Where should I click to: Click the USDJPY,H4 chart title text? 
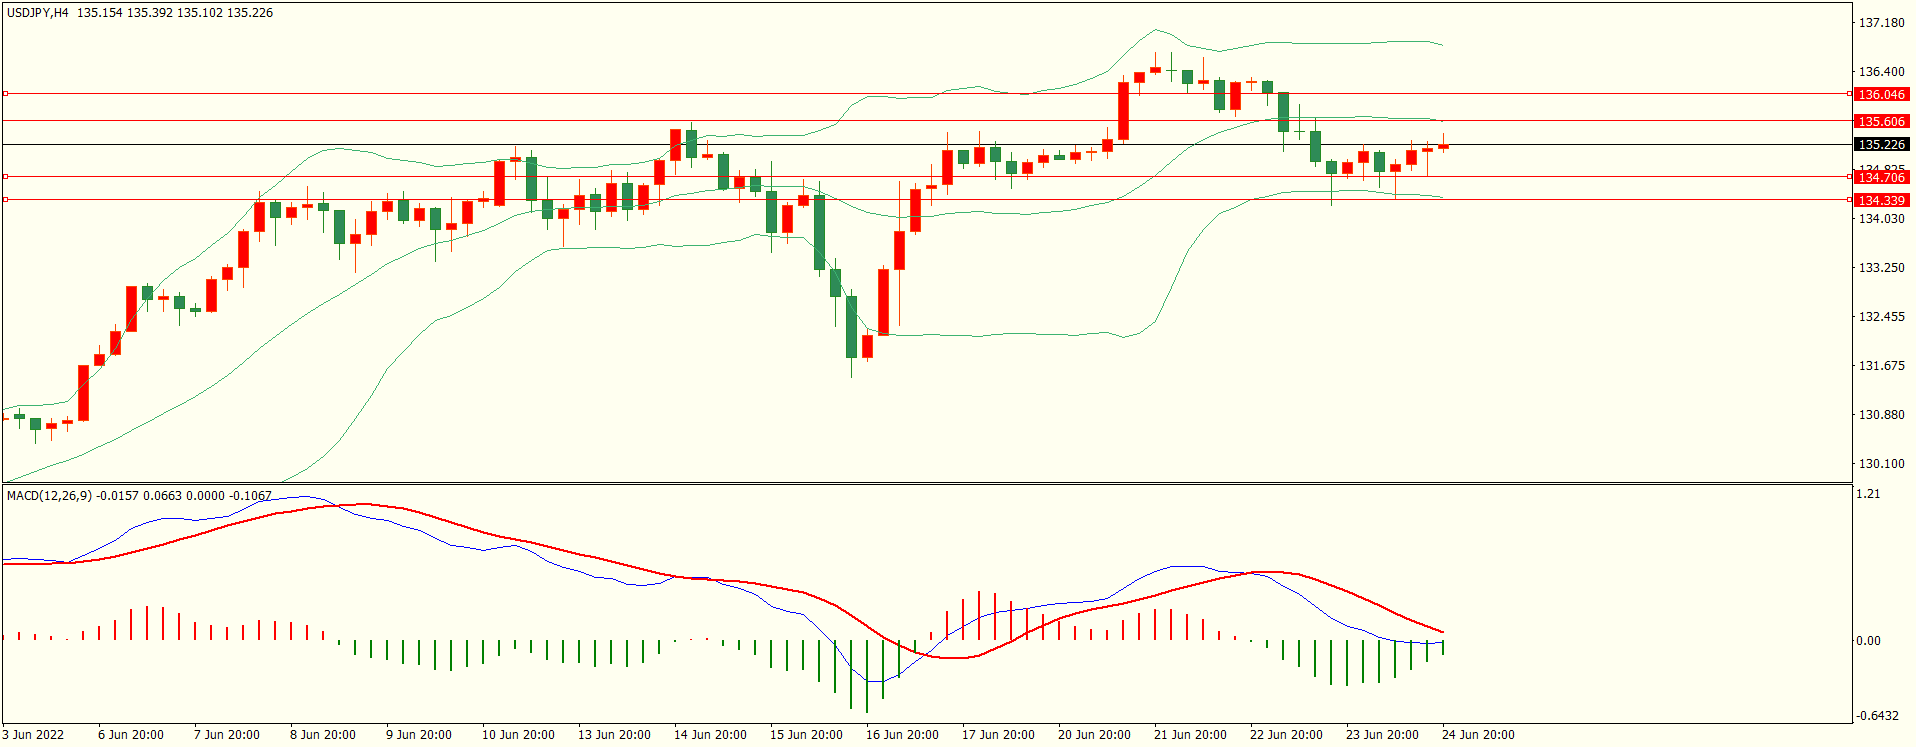38,13
